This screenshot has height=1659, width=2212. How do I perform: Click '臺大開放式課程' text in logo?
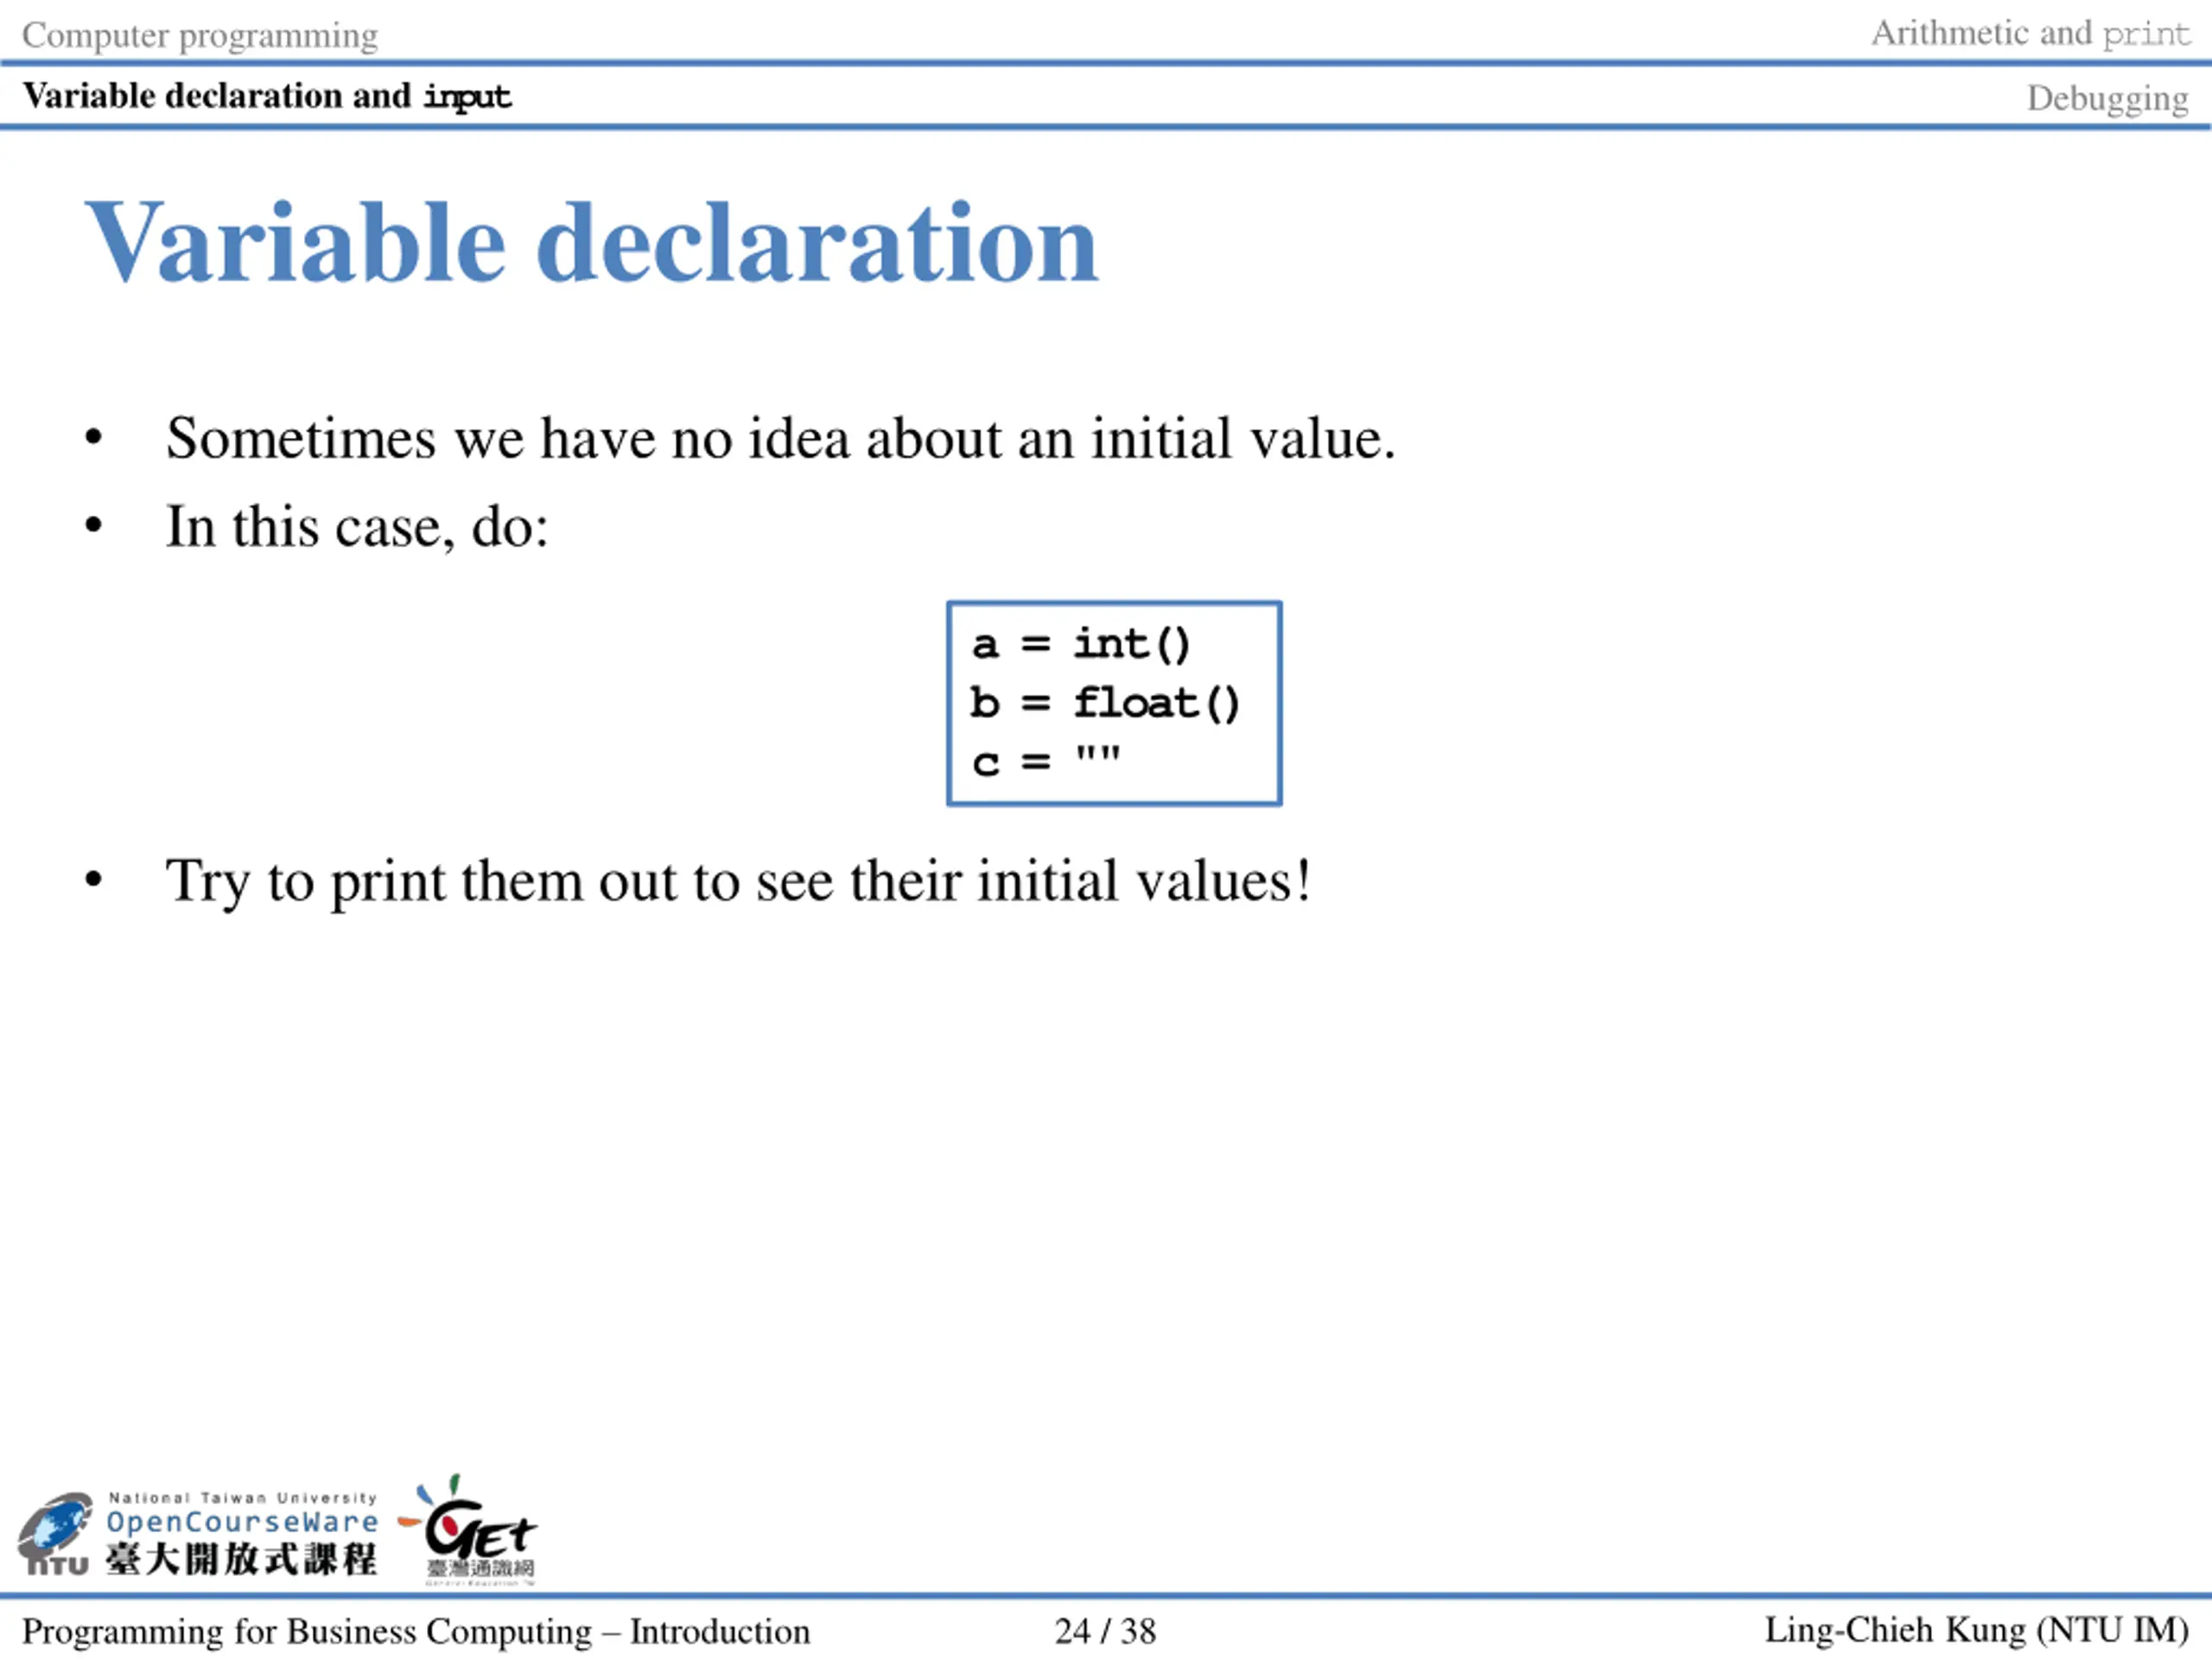coord(242,1559)
